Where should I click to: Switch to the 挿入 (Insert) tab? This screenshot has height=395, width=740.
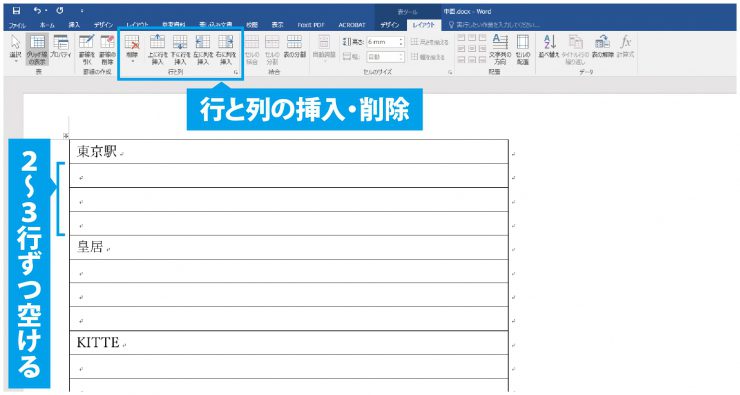[x=74, y=25]
